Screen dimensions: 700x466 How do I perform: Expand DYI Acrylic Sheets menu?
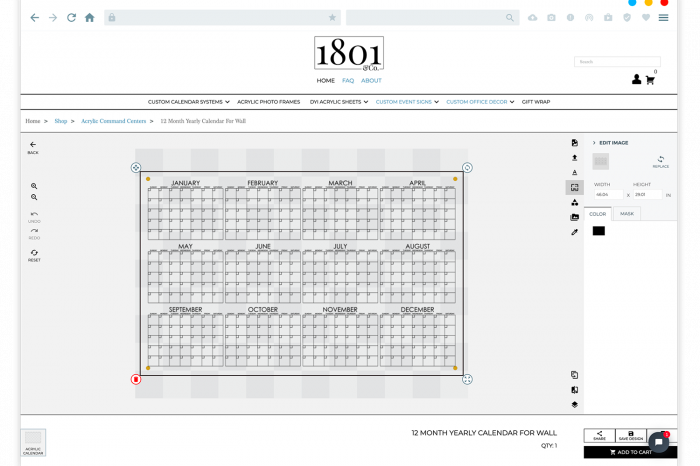[x=339, y=102]
